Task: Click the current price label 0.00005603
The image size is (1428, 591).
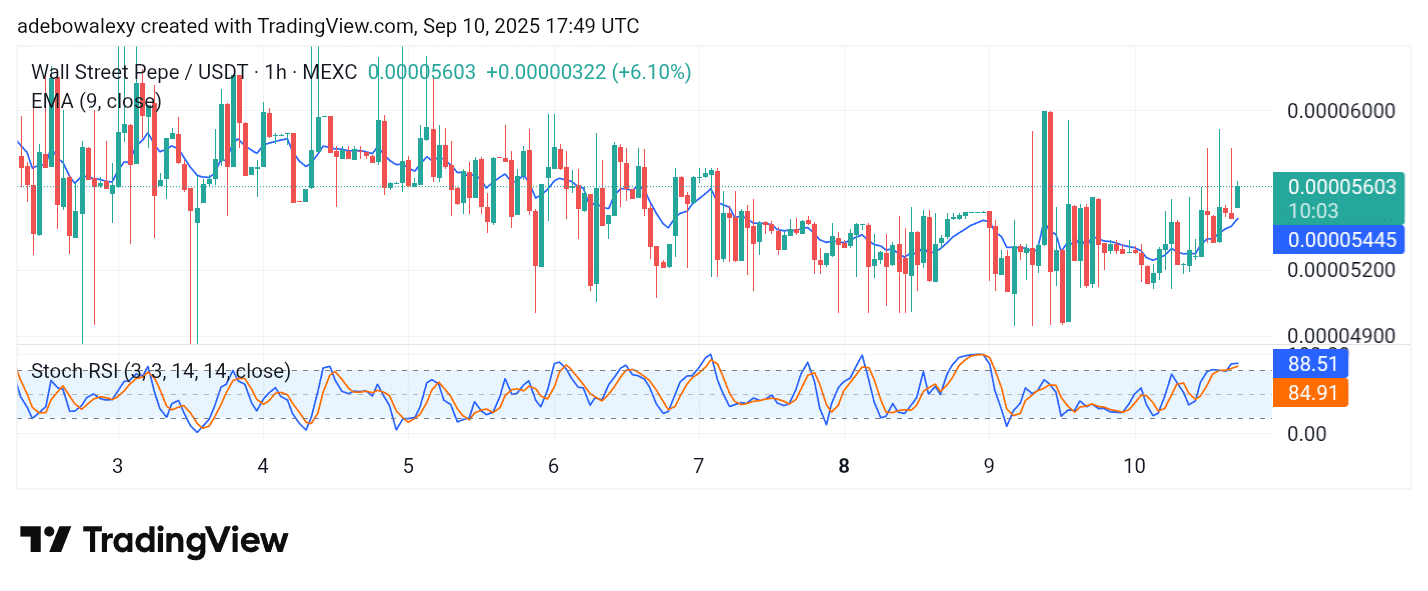Action: (x=1340, y=198)
